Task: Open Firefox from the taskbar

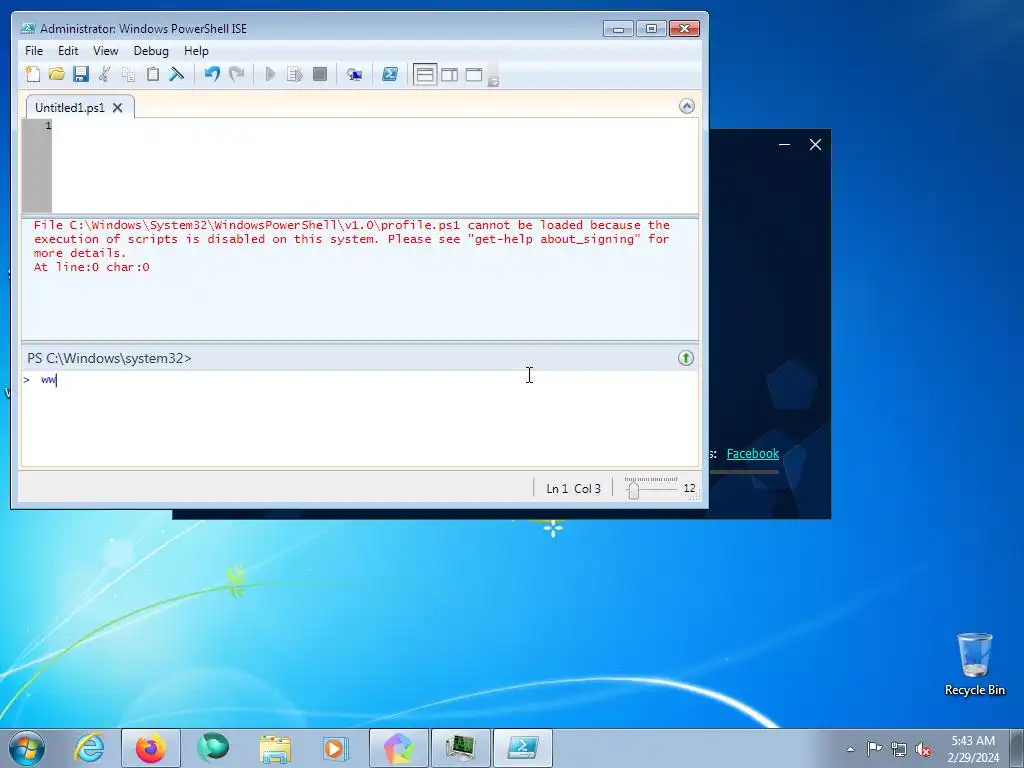Action: [x=150, y=748]
